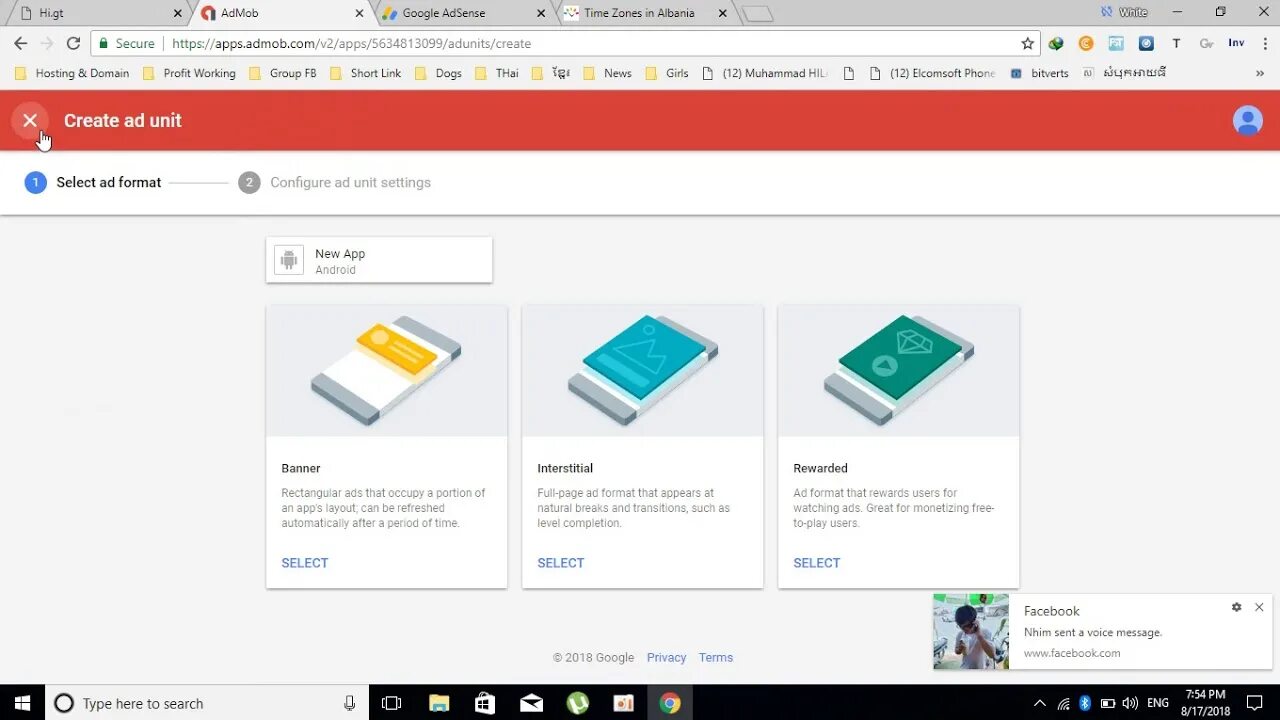Open Action Center notifications
The image size is (1280, 720).
(1255, 703)
